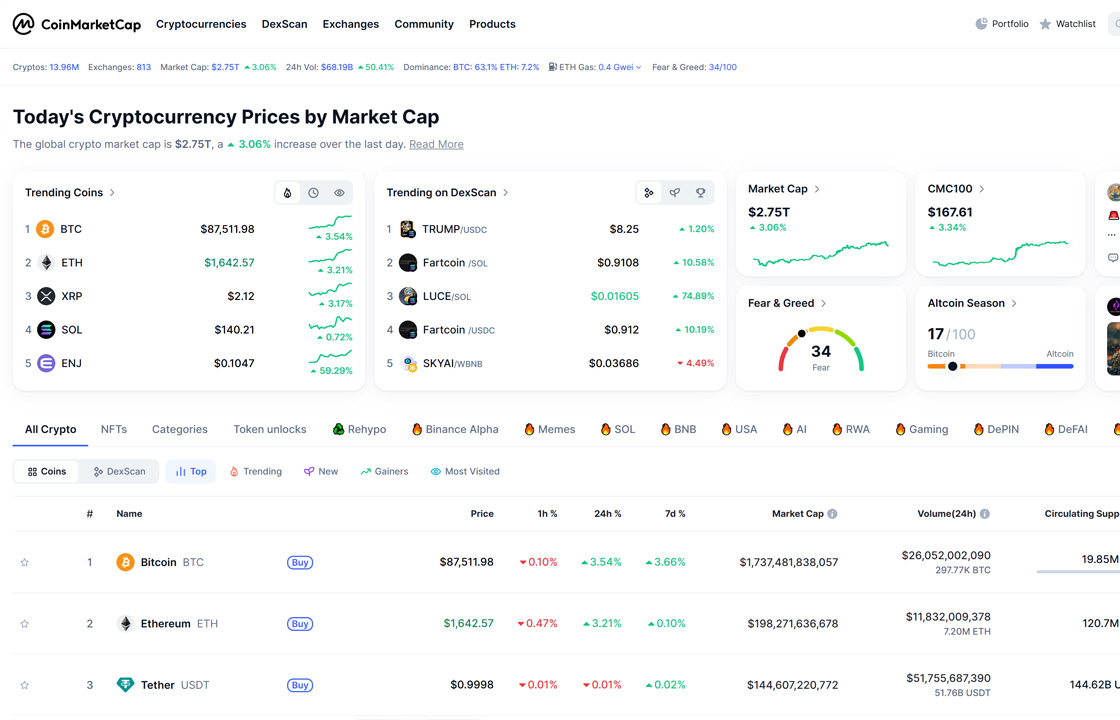The width and height of the screenshot is (1120, 720).
Task: Click the Fear & Greed gauge
Action: click(x=821, y=349)
